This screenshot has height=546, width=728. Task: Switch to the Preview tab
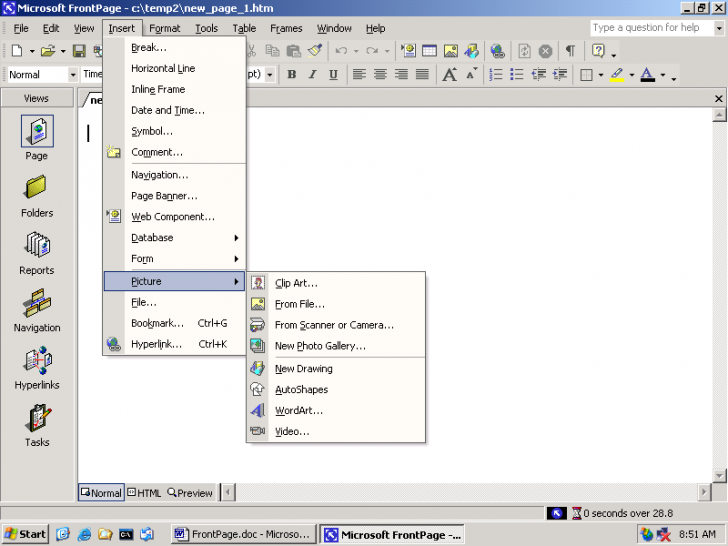190,493
